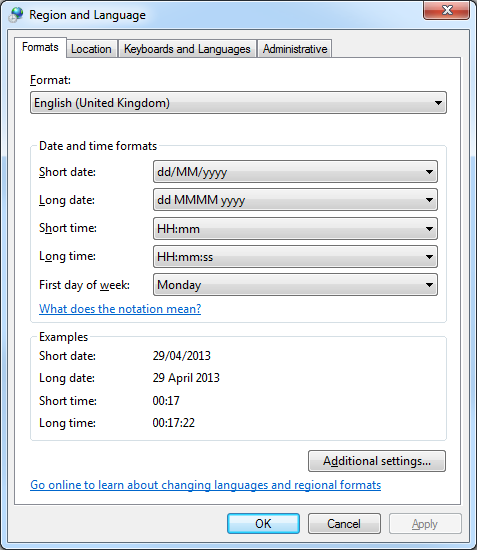Open the Format language dropdown

[x=238, y=103]
